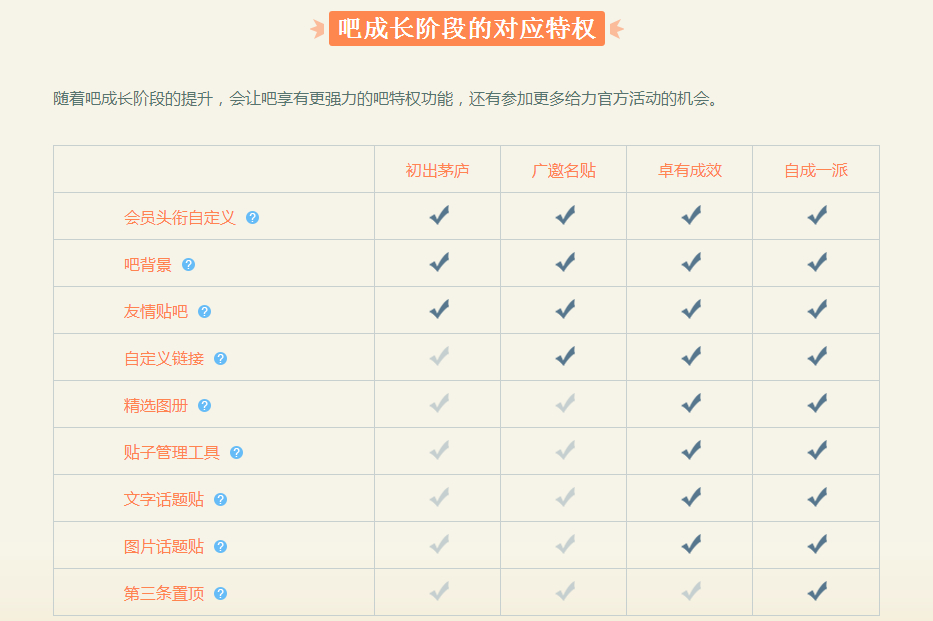933x621 pixels.
Task: Click help icon beside 文字话题贴
Action: [x=220, y=499]
